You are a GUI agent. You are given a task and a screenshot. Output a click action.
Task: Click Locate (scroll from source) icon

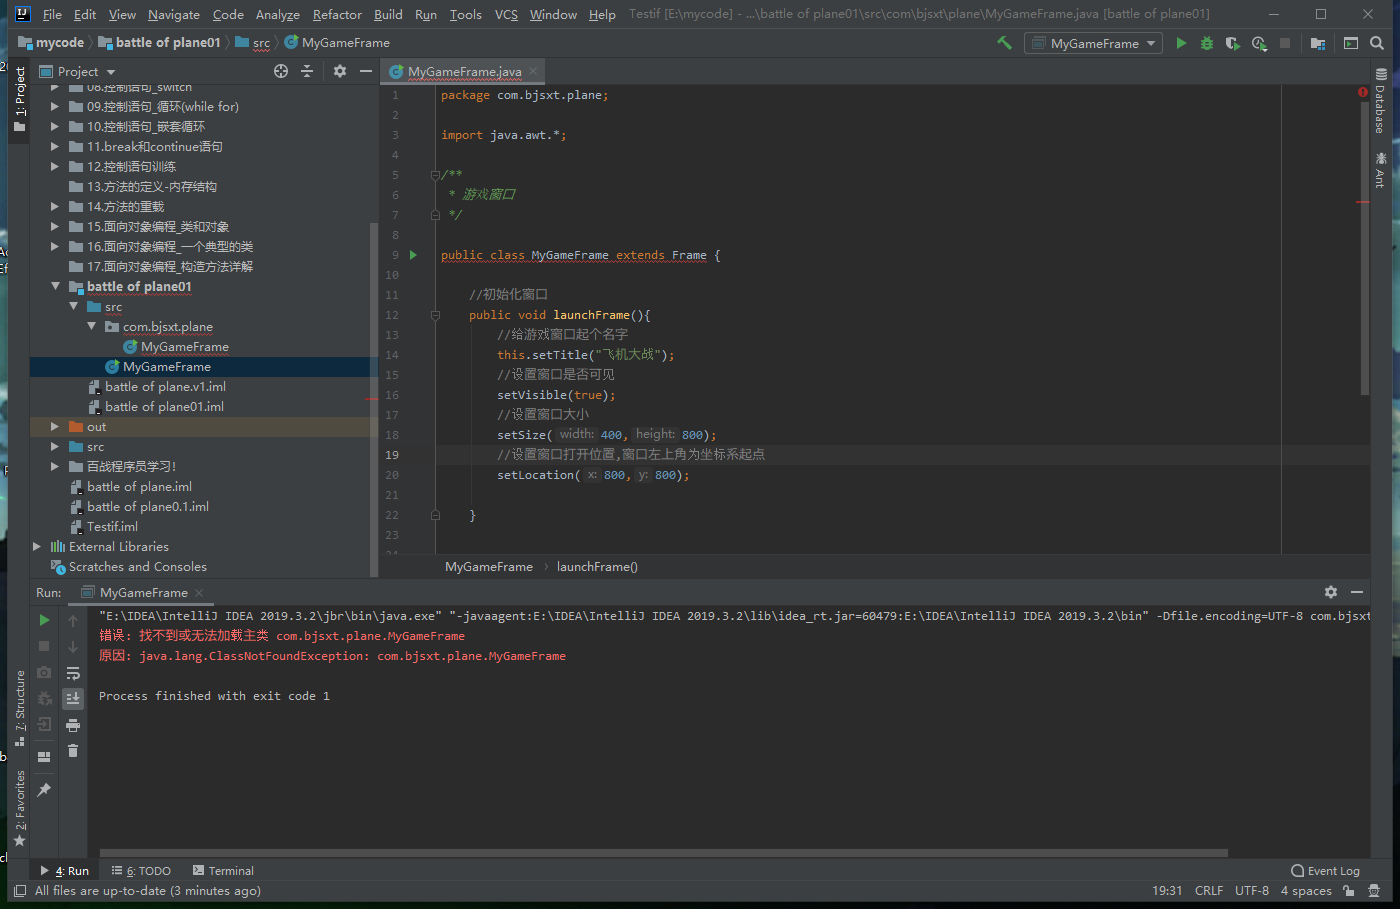pyautogui.click(x=281, y=71)
